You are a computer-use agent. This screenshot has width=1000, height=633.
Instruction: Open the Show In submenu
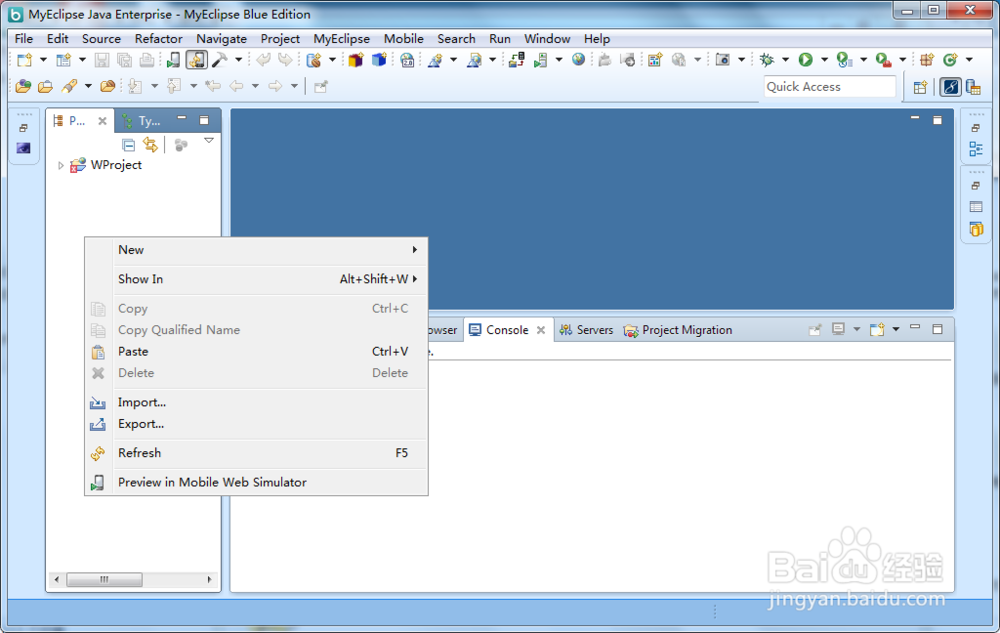click(x=256, y=279)
